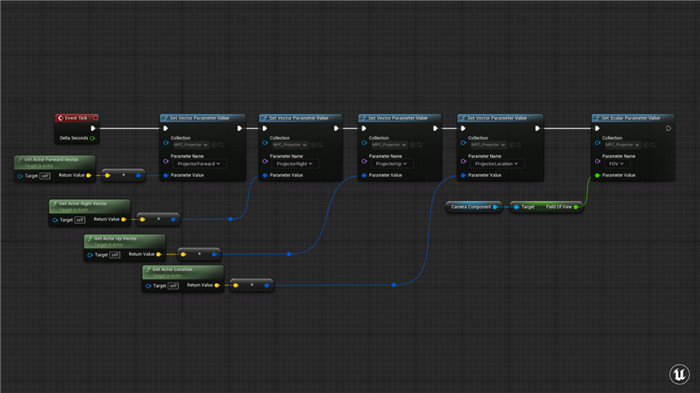
Task: Open the ProjectorForward parameter name dropdown
Action: (199, 164)
